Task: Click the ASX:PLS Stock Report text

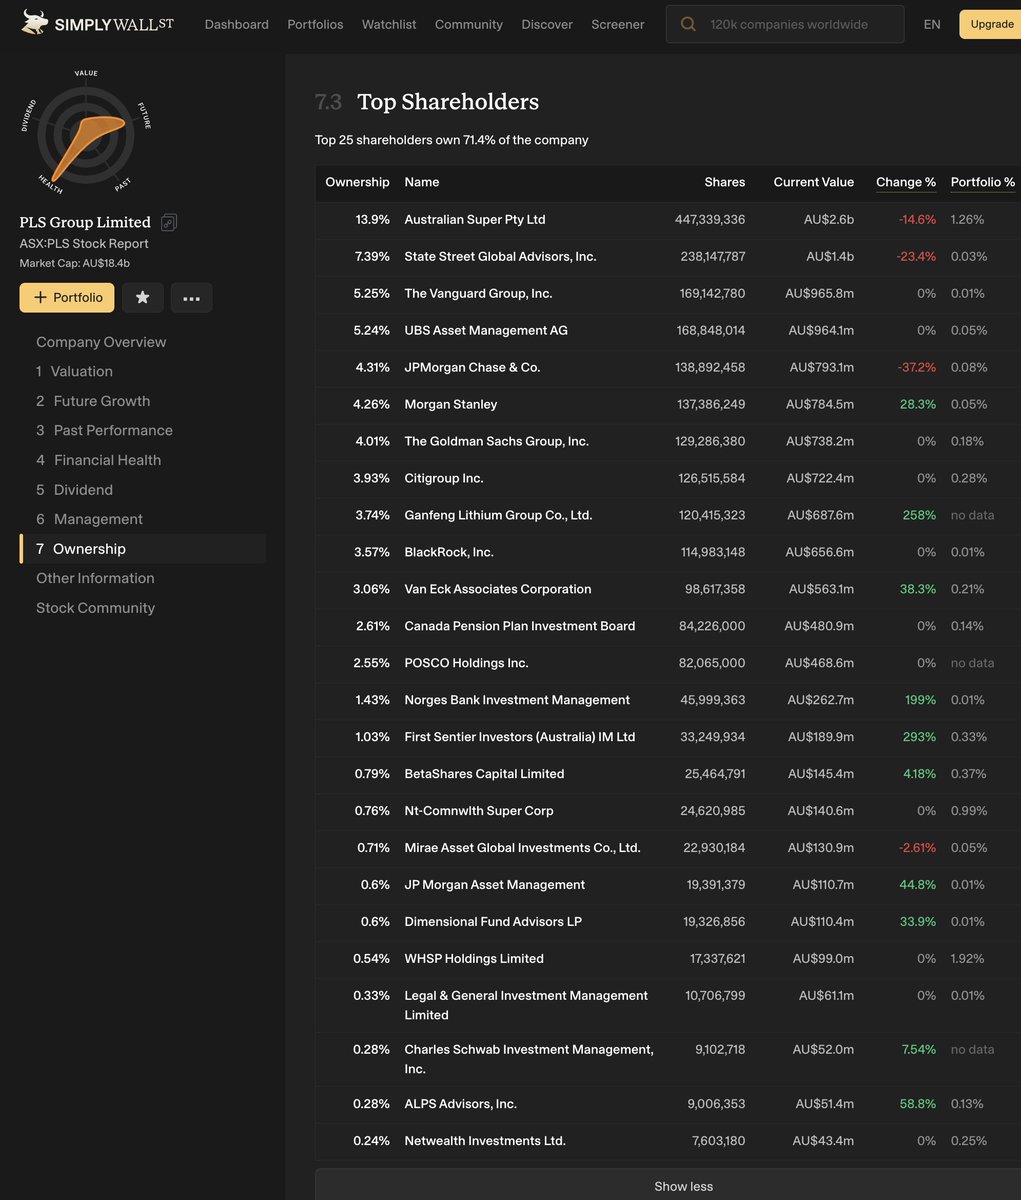Action: click(84, 244)
